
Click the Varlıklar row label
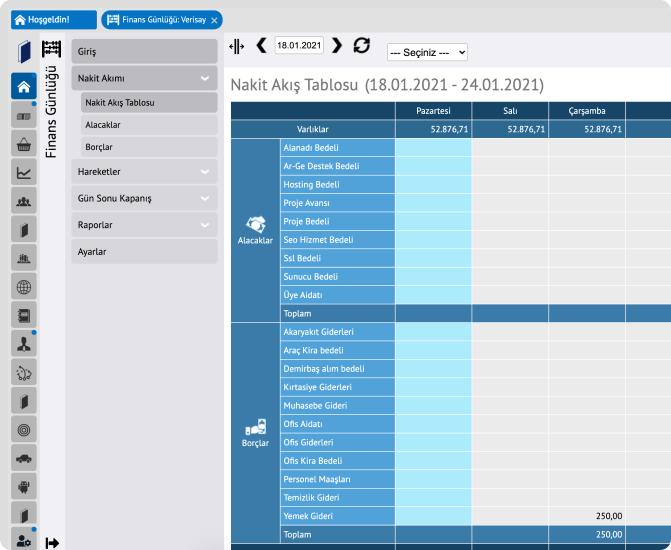(x=313, y=129)
